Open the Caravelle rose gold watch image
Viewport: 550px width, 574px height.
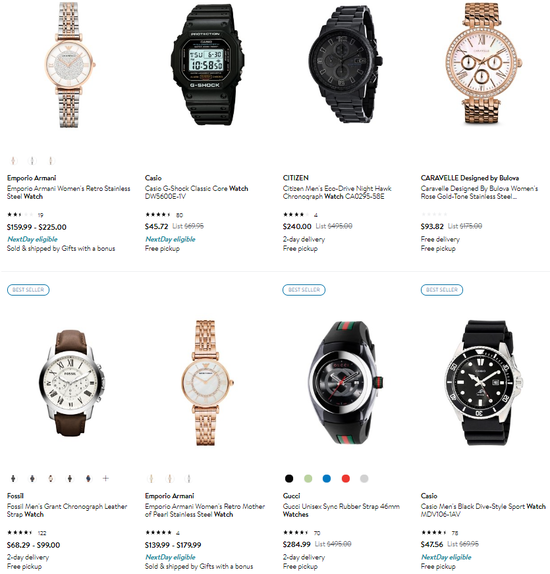(482, 63)
